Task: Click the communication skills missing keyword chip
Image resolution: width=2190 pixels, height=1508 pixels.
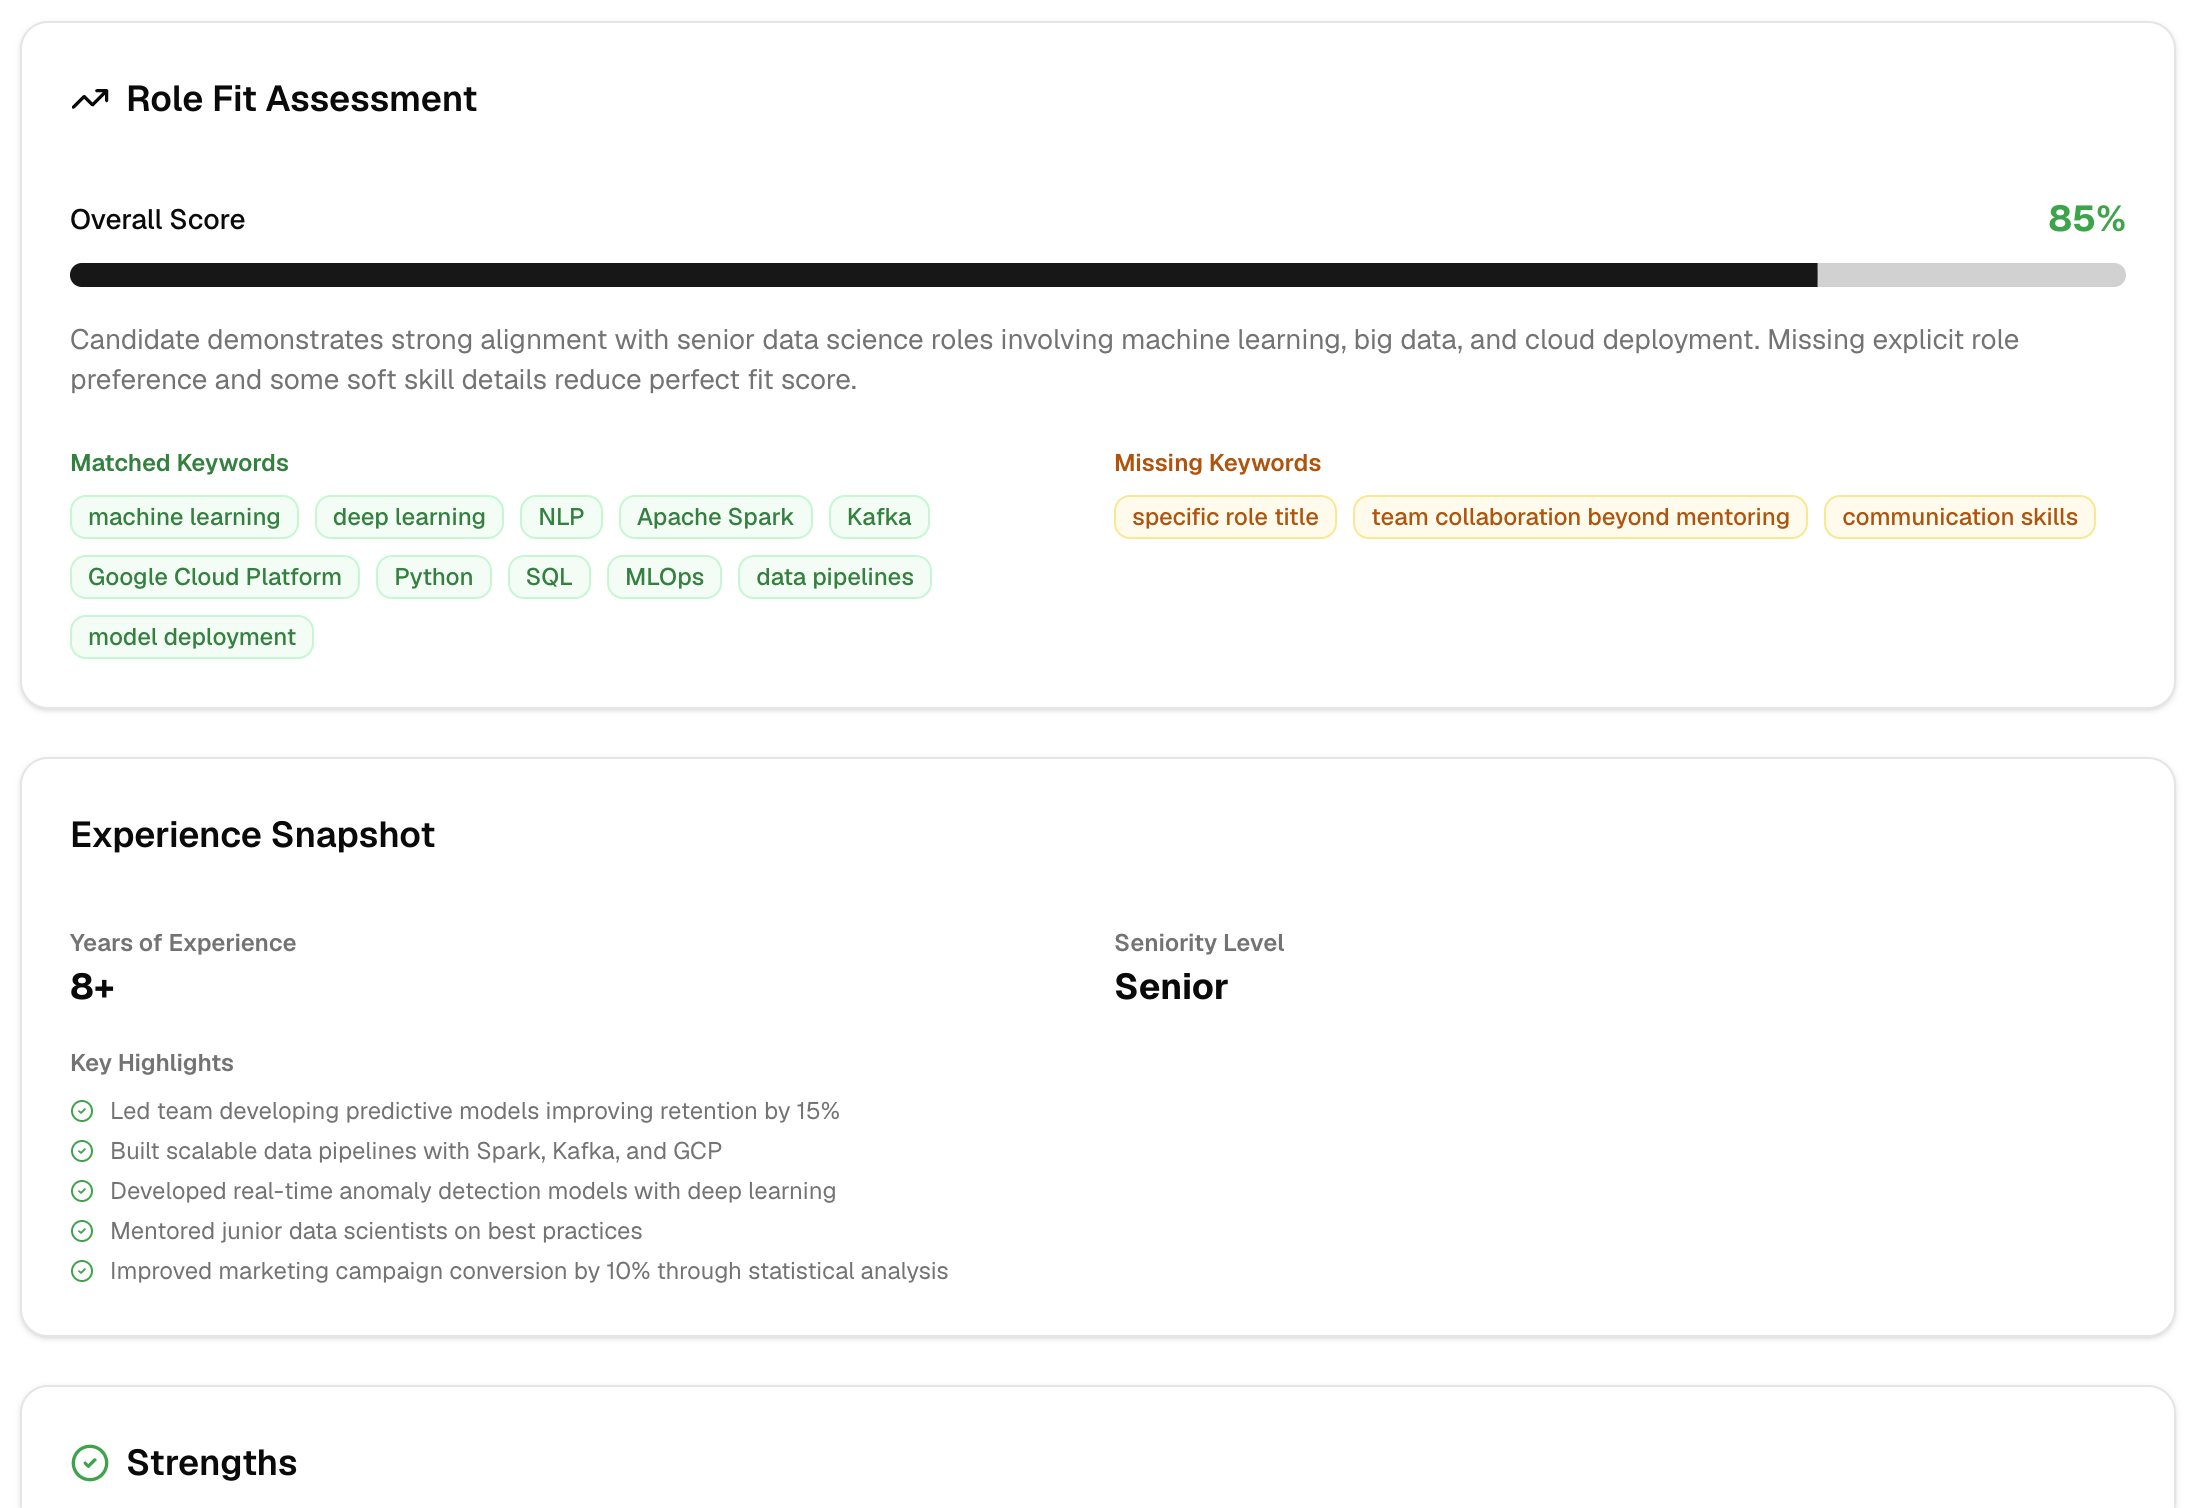Action: click(x=1959, y=517)
